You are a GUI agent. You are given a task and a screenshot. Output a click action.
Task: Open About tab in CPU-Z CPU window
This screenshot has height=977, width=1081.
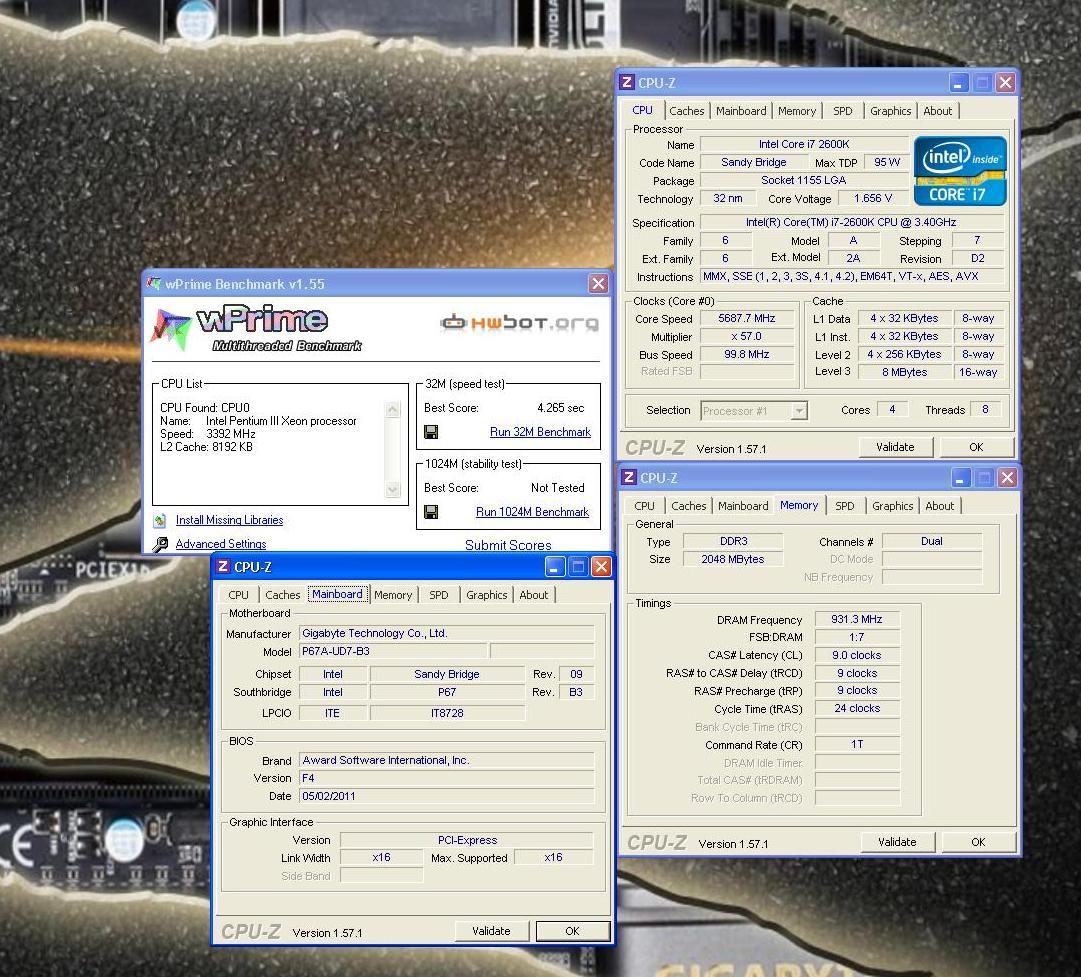938,111
